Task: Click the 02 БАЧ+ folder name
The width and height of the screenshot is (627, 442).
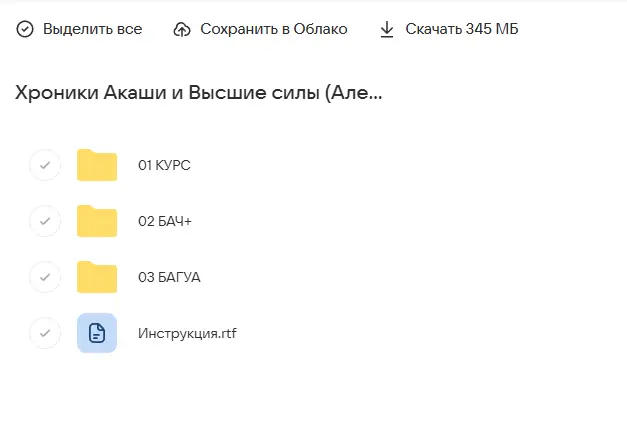Action: [164, 221]
